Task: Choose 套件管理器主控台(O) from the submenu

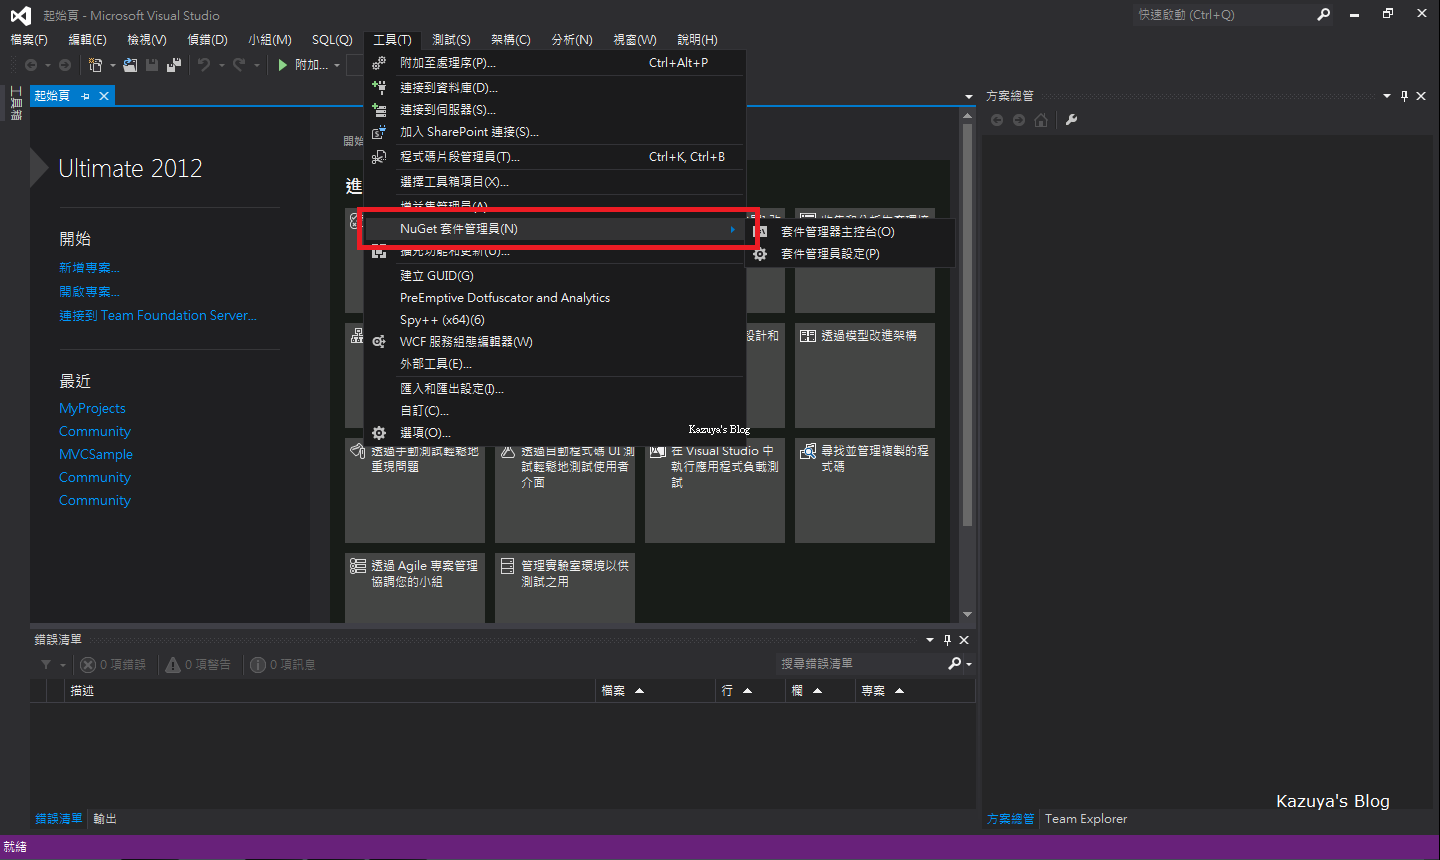Action: click(x=851, y=232)
